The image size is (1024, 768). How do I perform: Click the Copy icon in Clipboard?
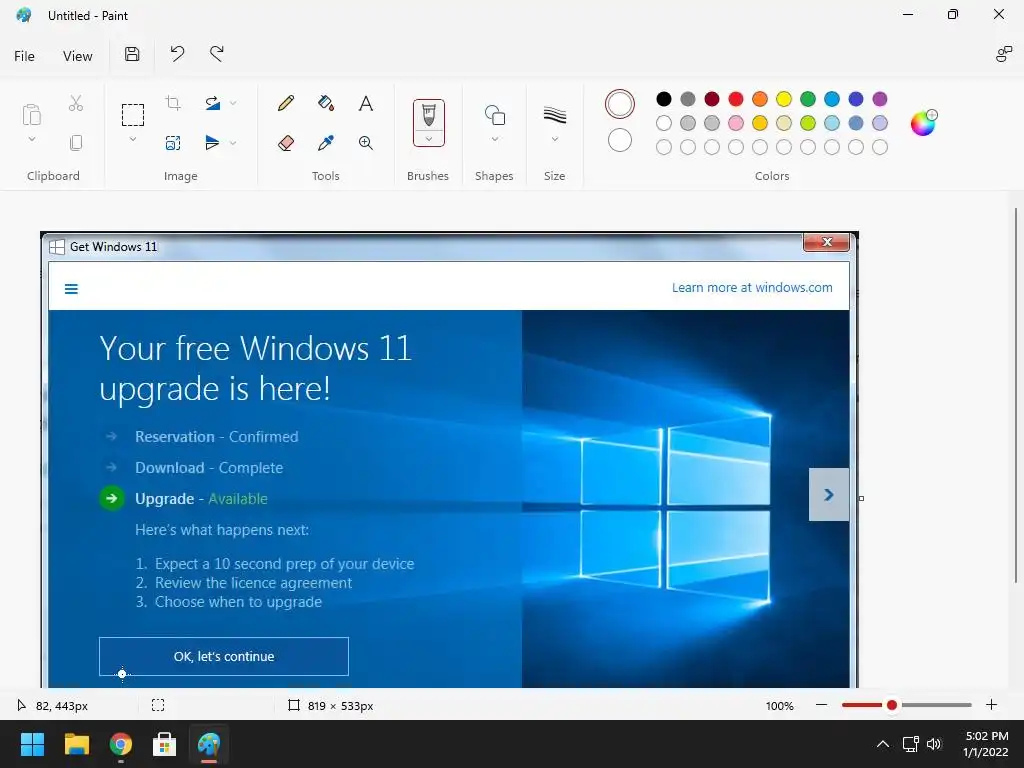[x=76, y=142]
